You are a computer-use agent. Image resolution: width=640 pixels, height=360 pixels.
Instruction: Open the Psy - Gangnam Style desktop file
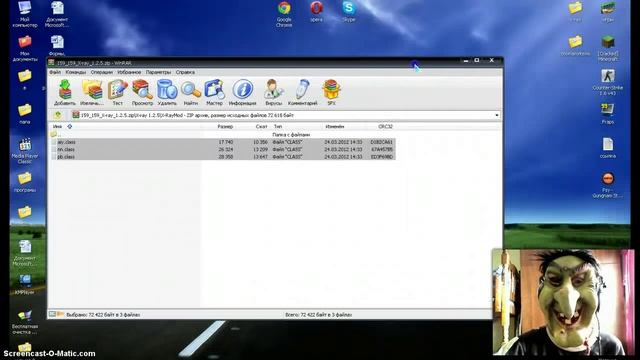coord(608,185)
